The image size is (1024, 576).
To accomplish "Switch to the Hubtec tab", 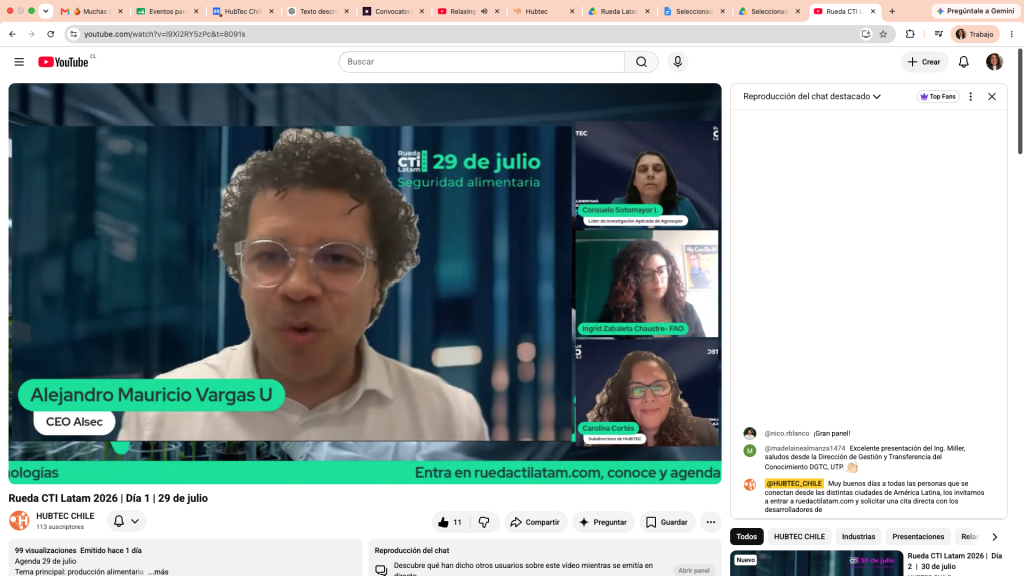I will 543,11.
